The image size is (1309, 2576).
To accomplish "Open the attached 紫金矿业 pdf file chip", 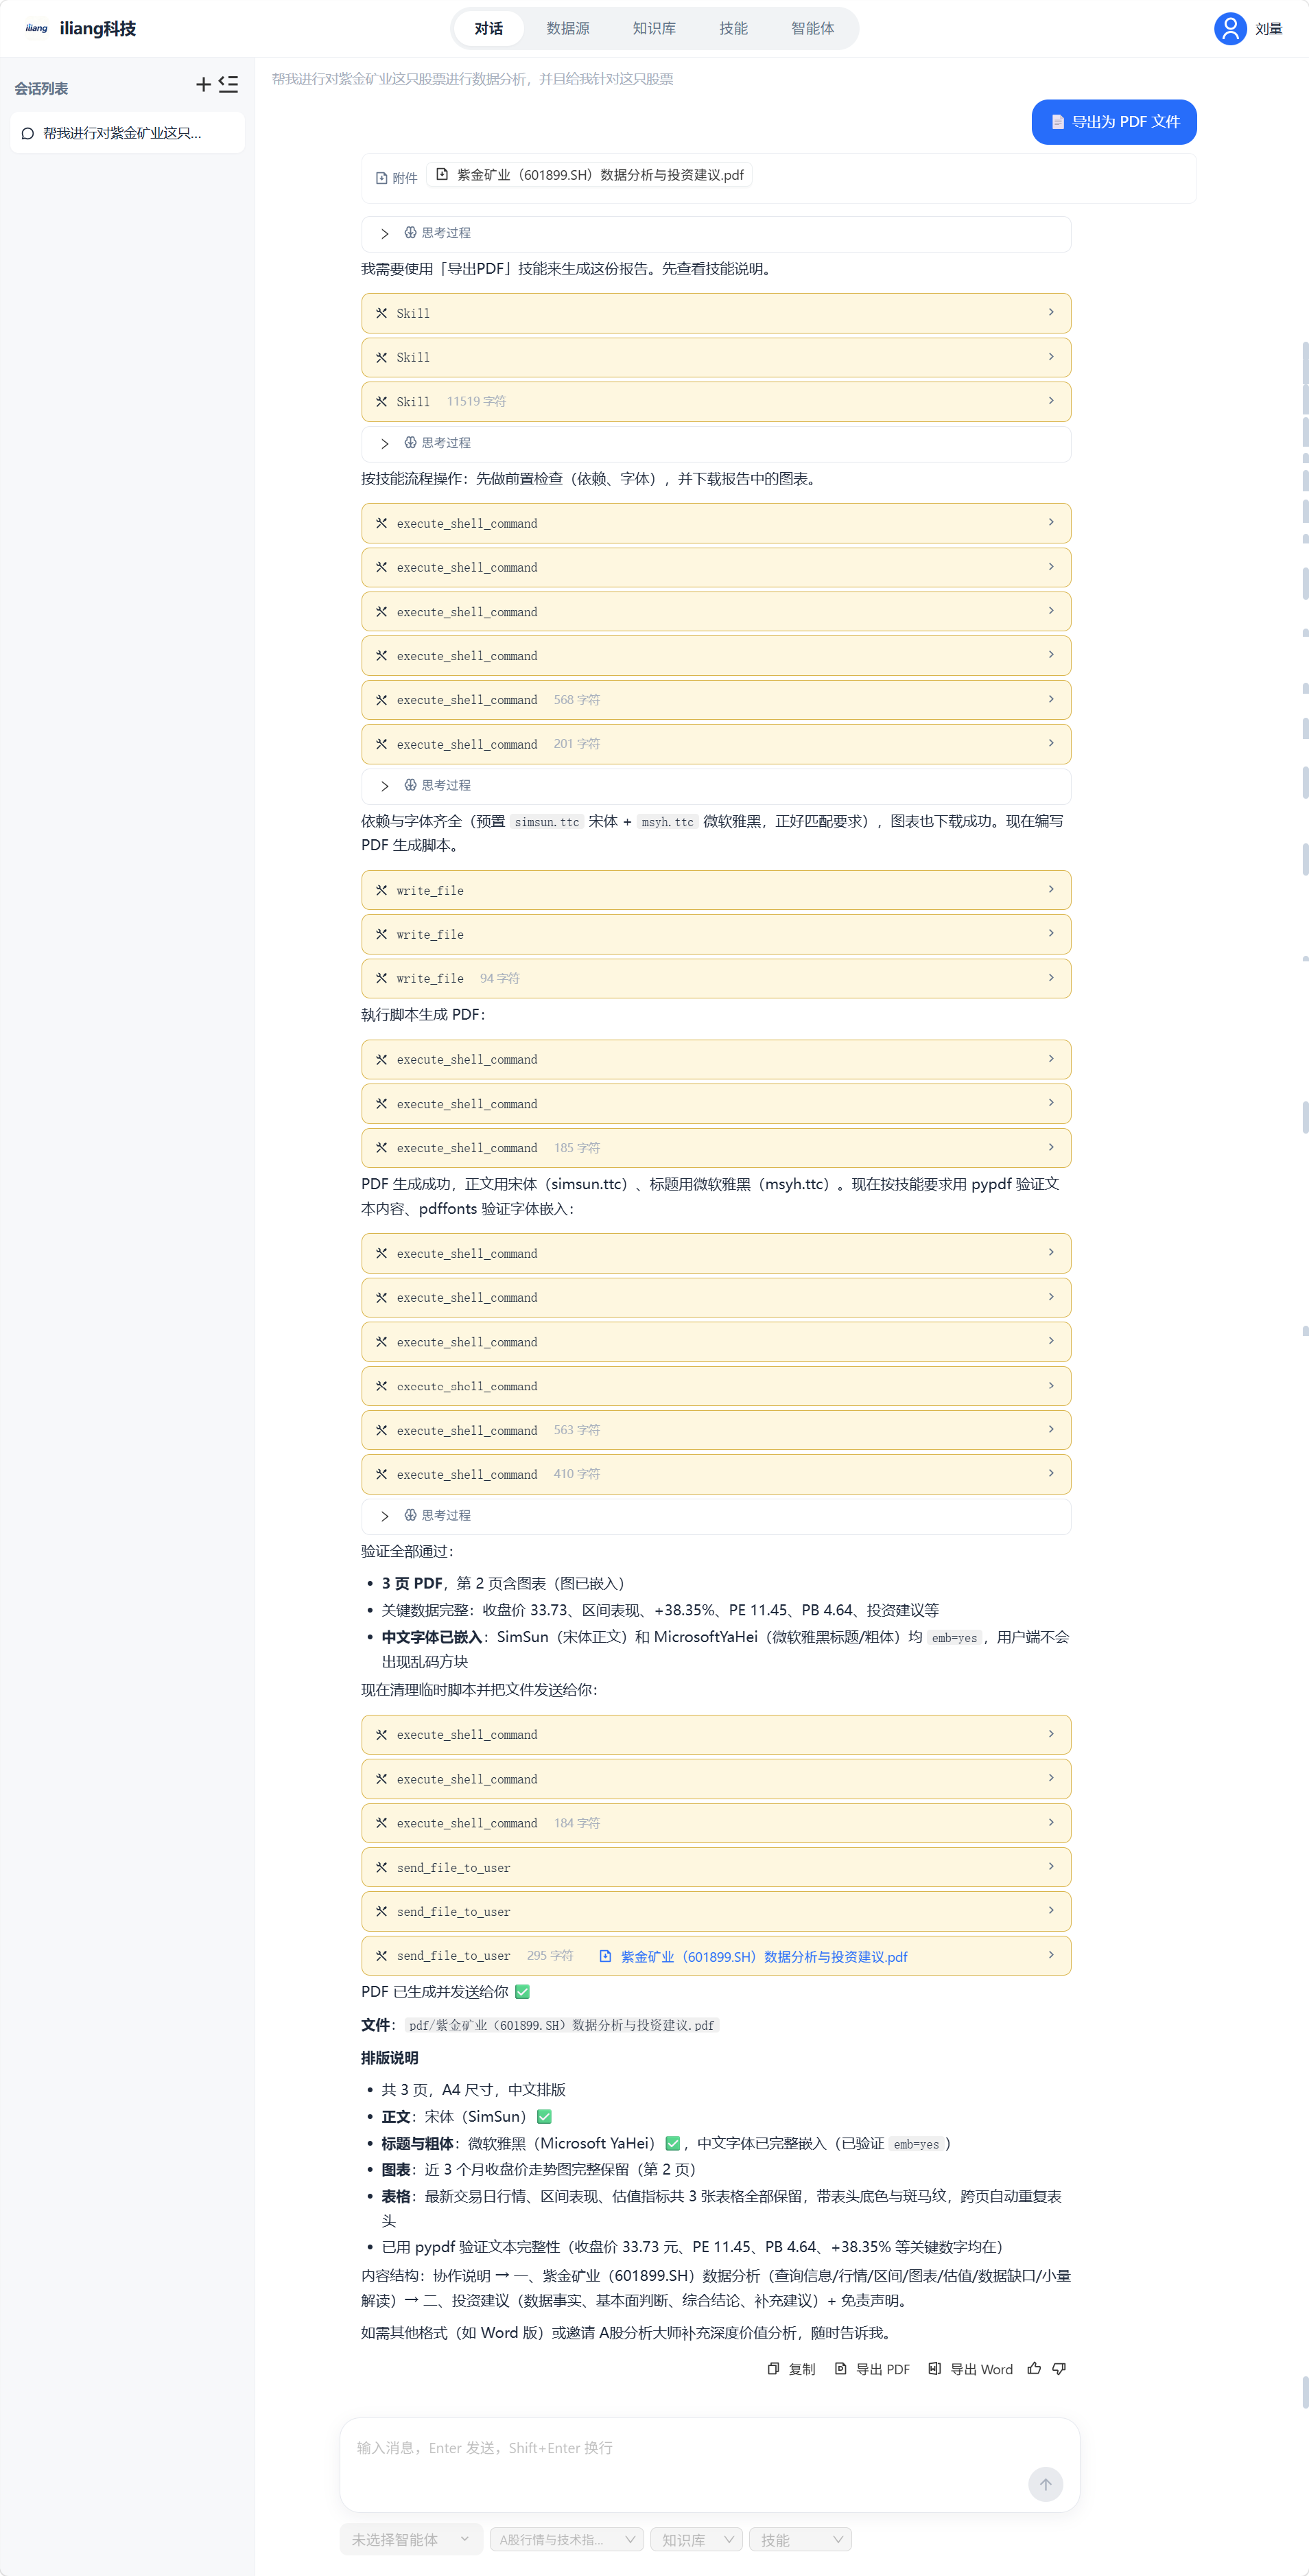I will pyautogui.click(x=590, y=175).
